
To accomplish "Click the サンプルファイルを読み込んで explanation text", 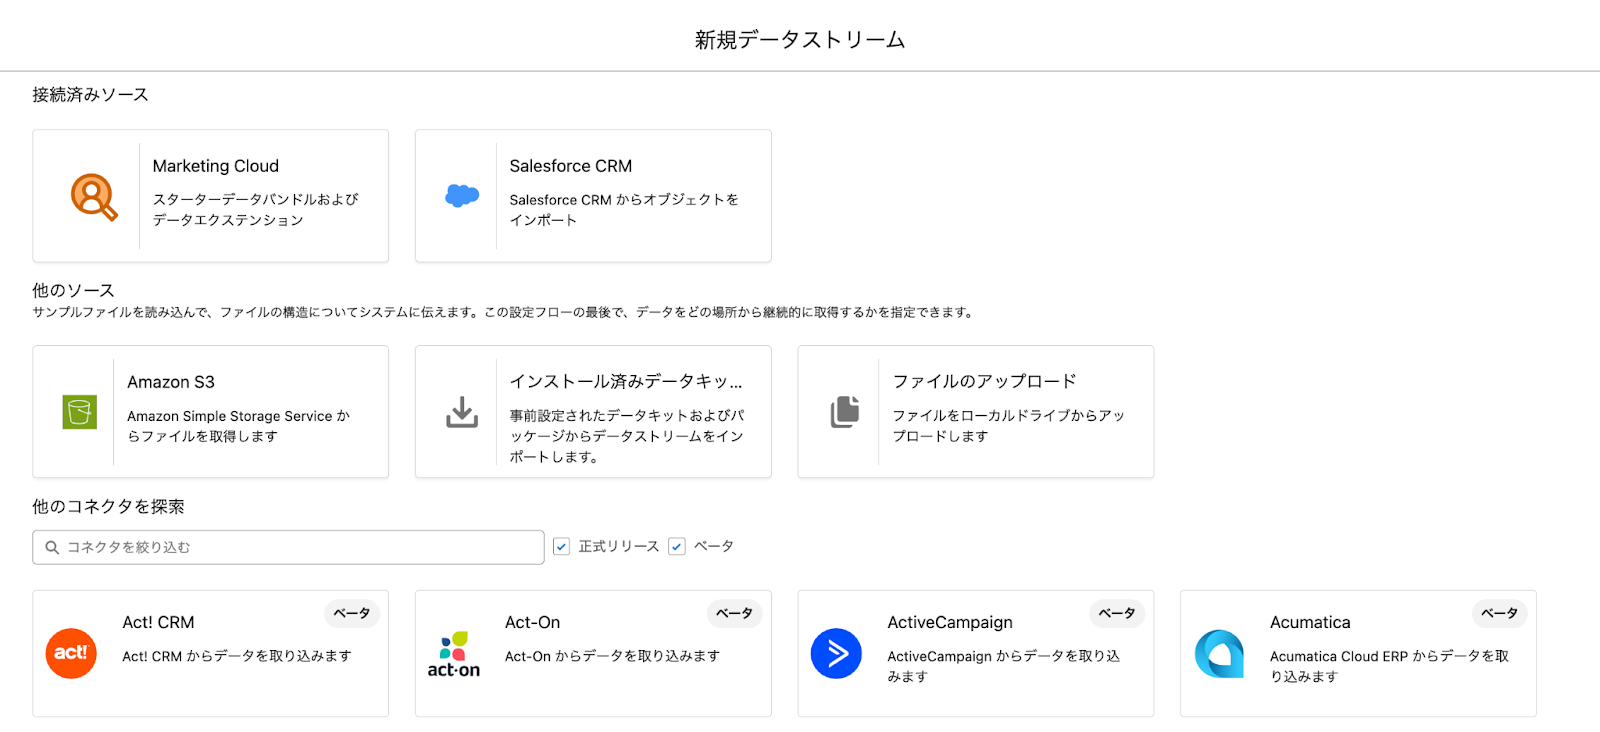I will click(x=503, y=312).
